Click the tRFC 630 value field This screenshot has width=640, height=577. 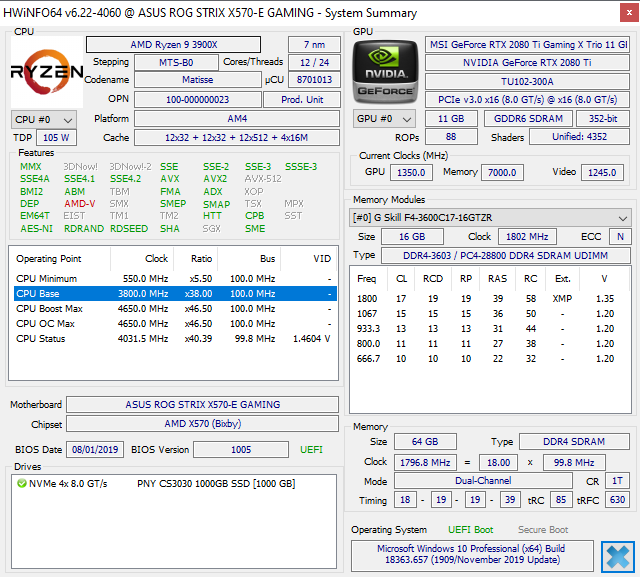(x=617, y=500)
